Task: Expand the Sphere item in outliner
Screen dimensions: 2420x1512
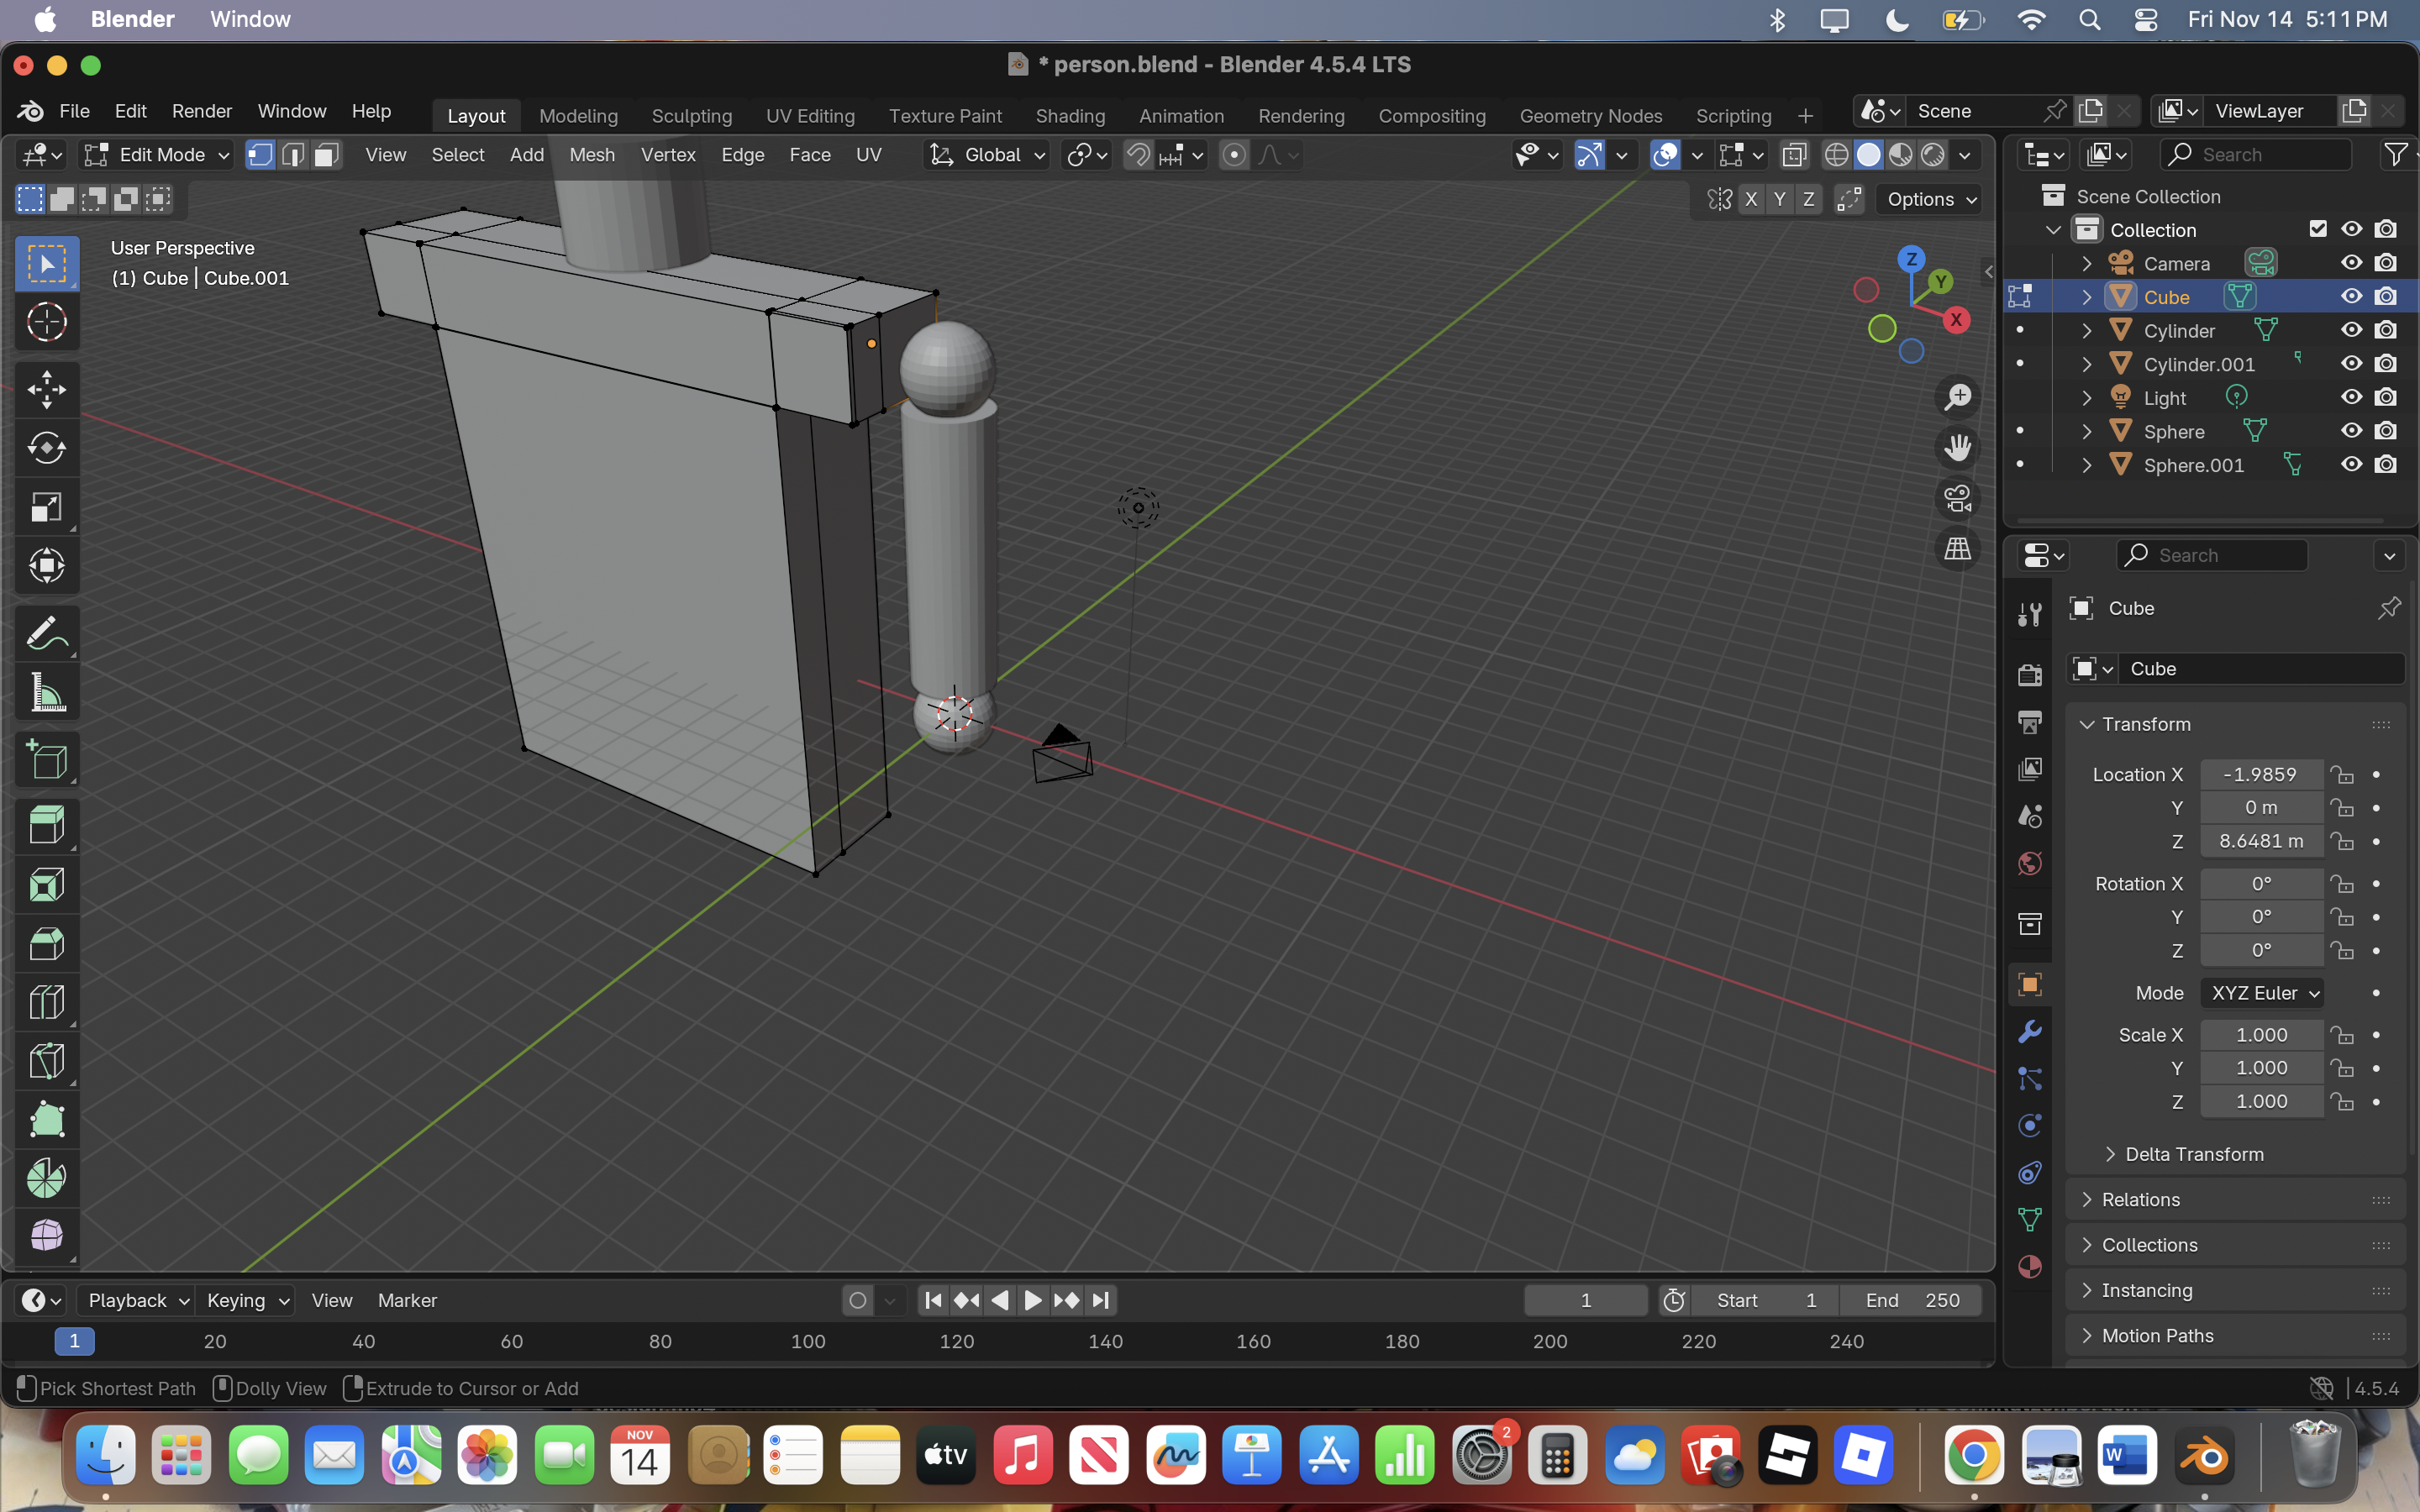Action: point(2086,432)
